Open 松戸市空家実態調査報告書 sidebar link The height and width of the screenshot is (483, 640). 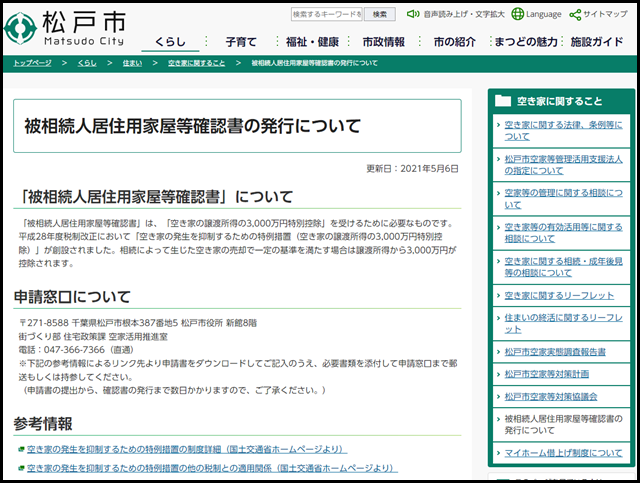pyautogui.click(x=555, y=352)
